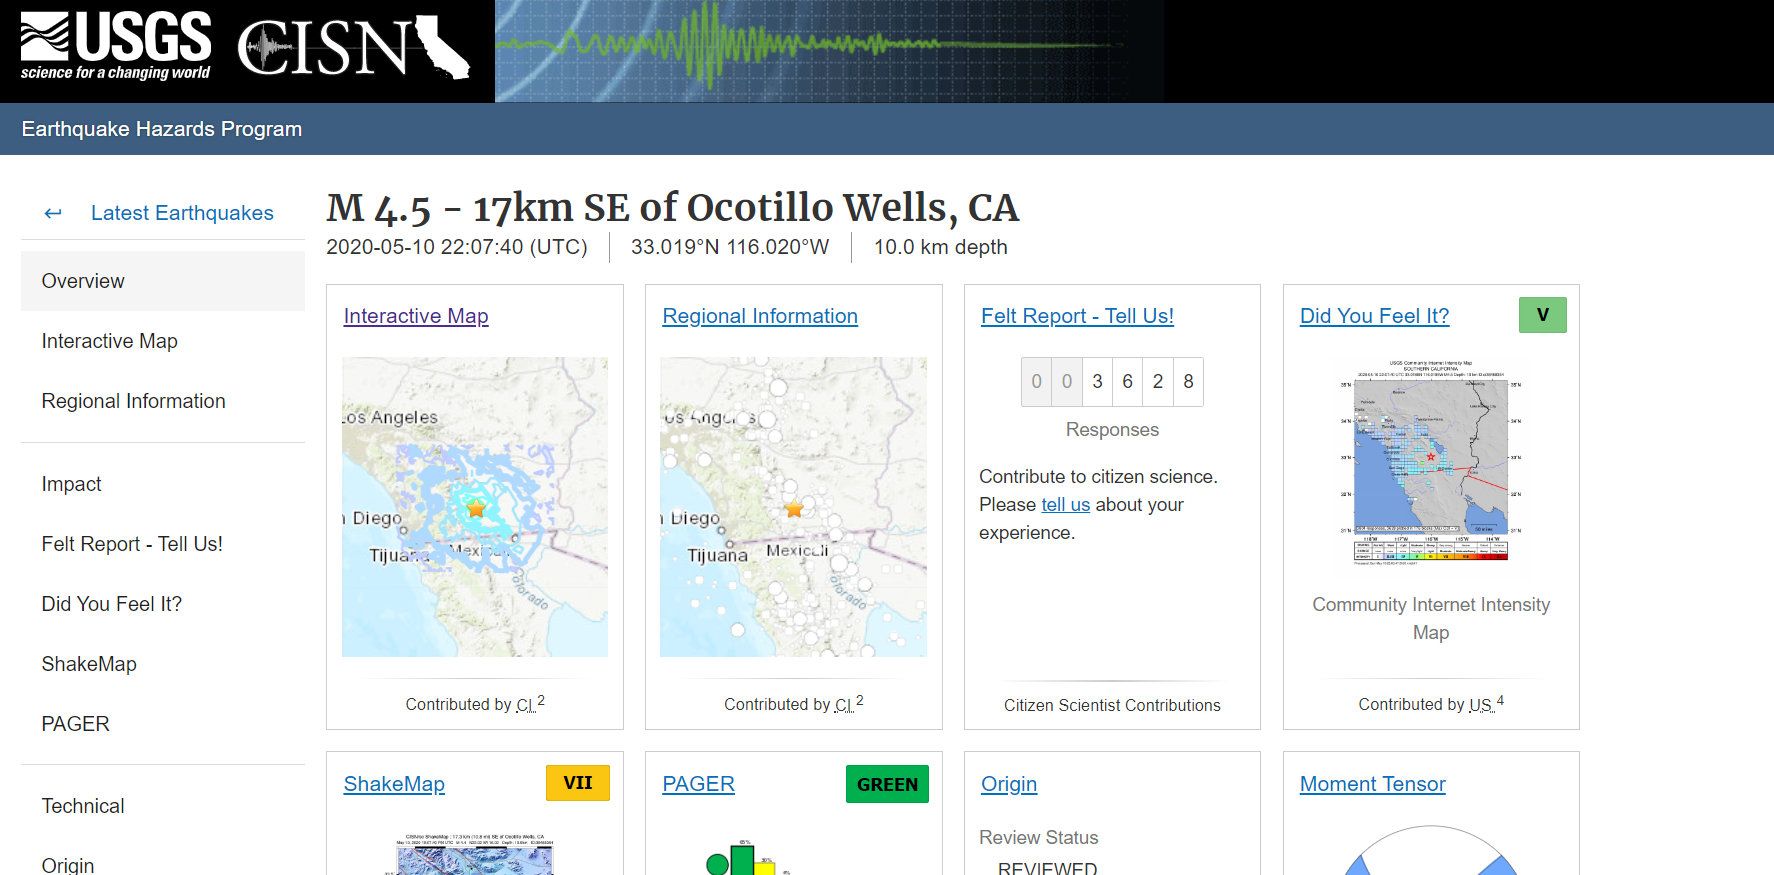This screenshot has width=1774, height=875.
Task: Click the 'tell us' link
Action: [1065, 505]
